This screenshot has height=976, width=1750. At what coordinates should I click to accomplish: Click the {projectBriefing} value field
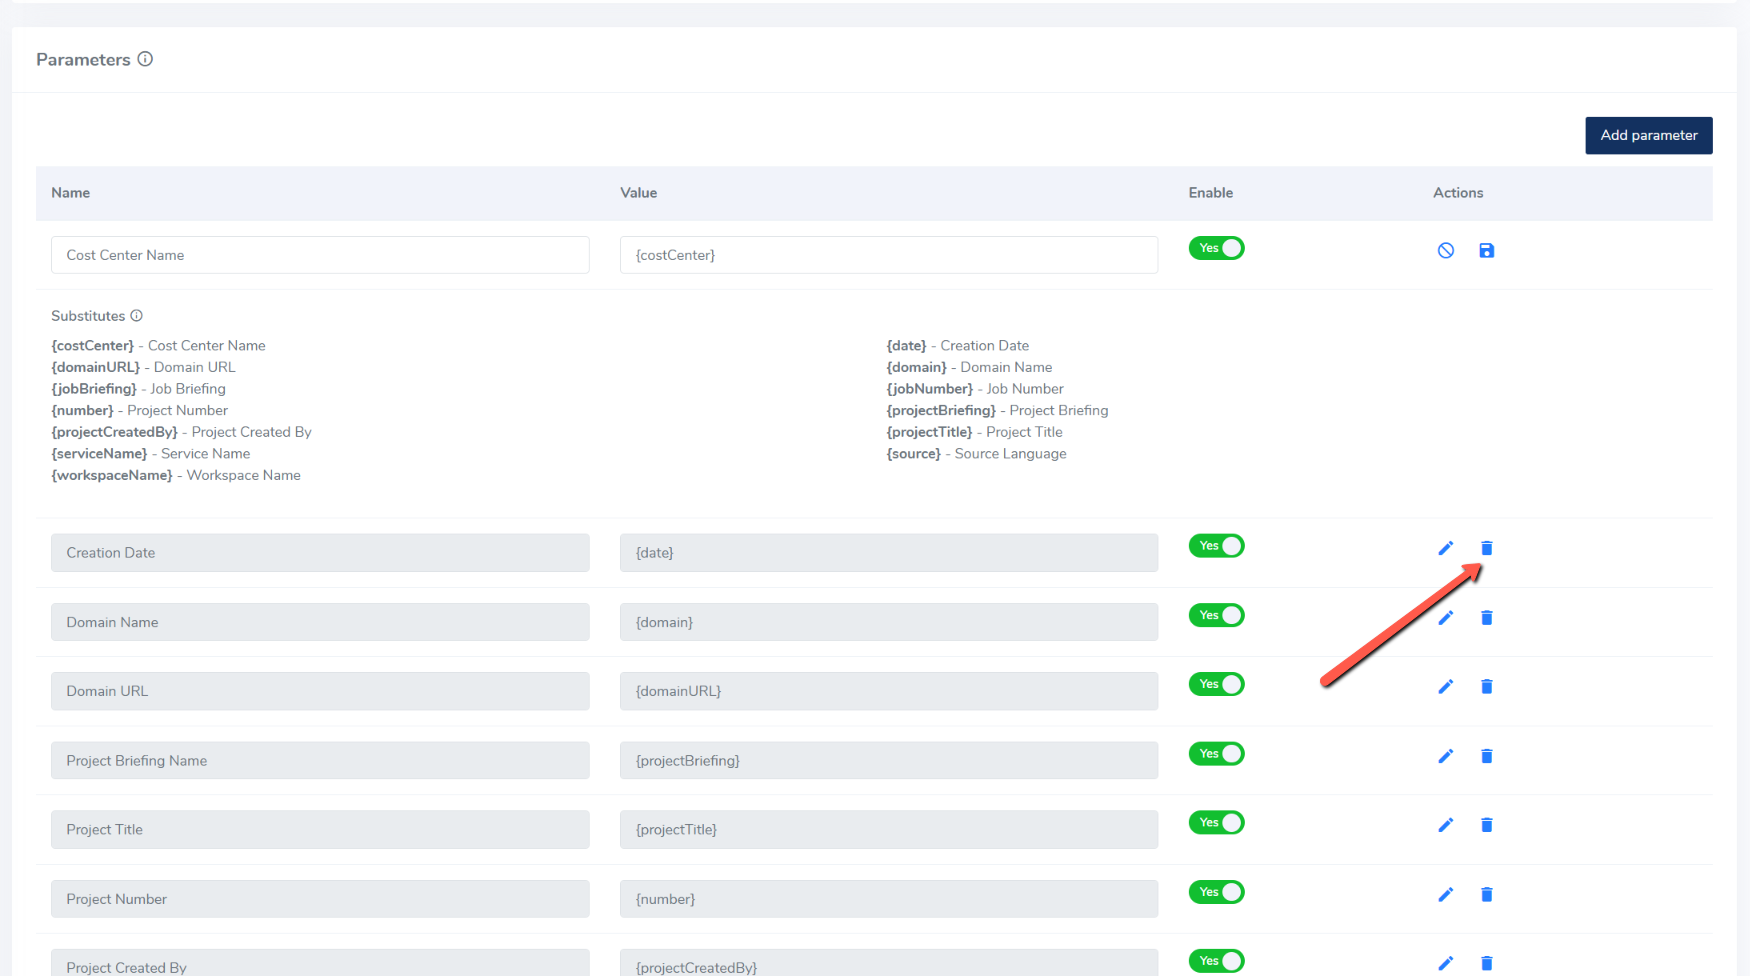(x=889, y=761)
